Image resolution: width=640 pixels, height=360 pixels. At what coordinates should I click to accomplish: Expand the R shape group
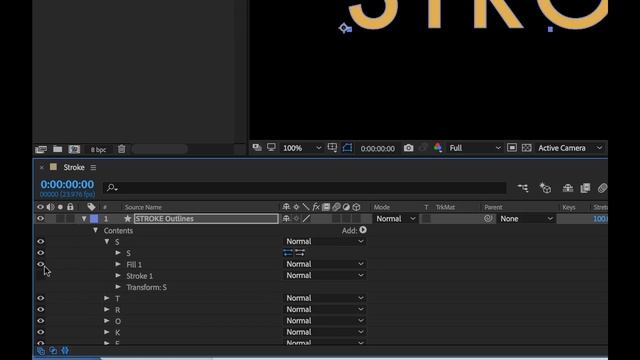(107, 310)
